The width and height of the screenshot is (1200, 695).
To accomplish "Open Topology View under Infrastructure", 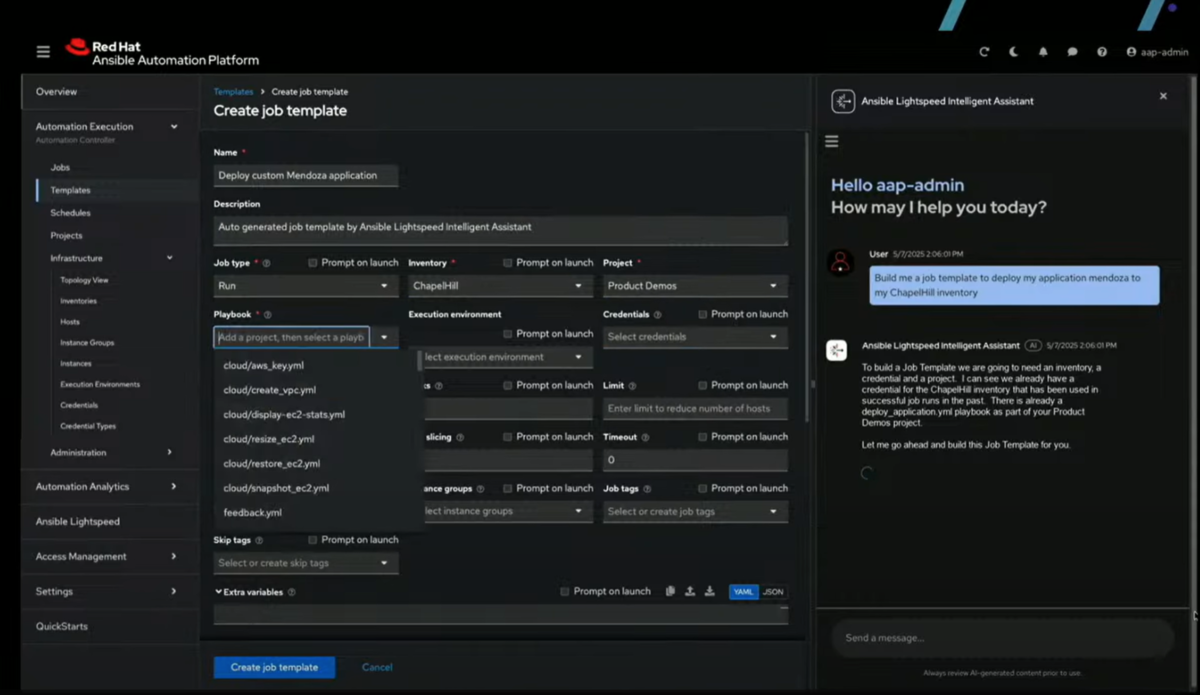I will pyautogui.click(x=84, y=280).
